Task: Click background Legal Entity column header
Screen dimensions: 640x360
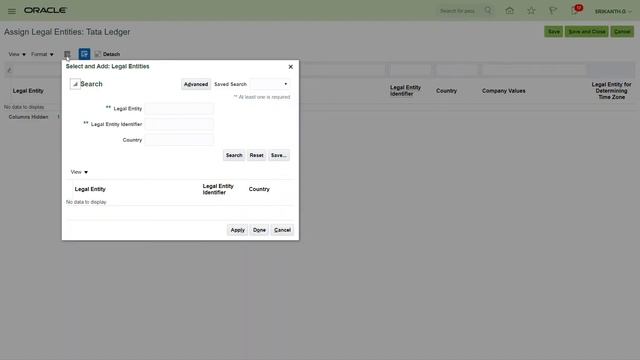Action: click(x=28, y=91)
